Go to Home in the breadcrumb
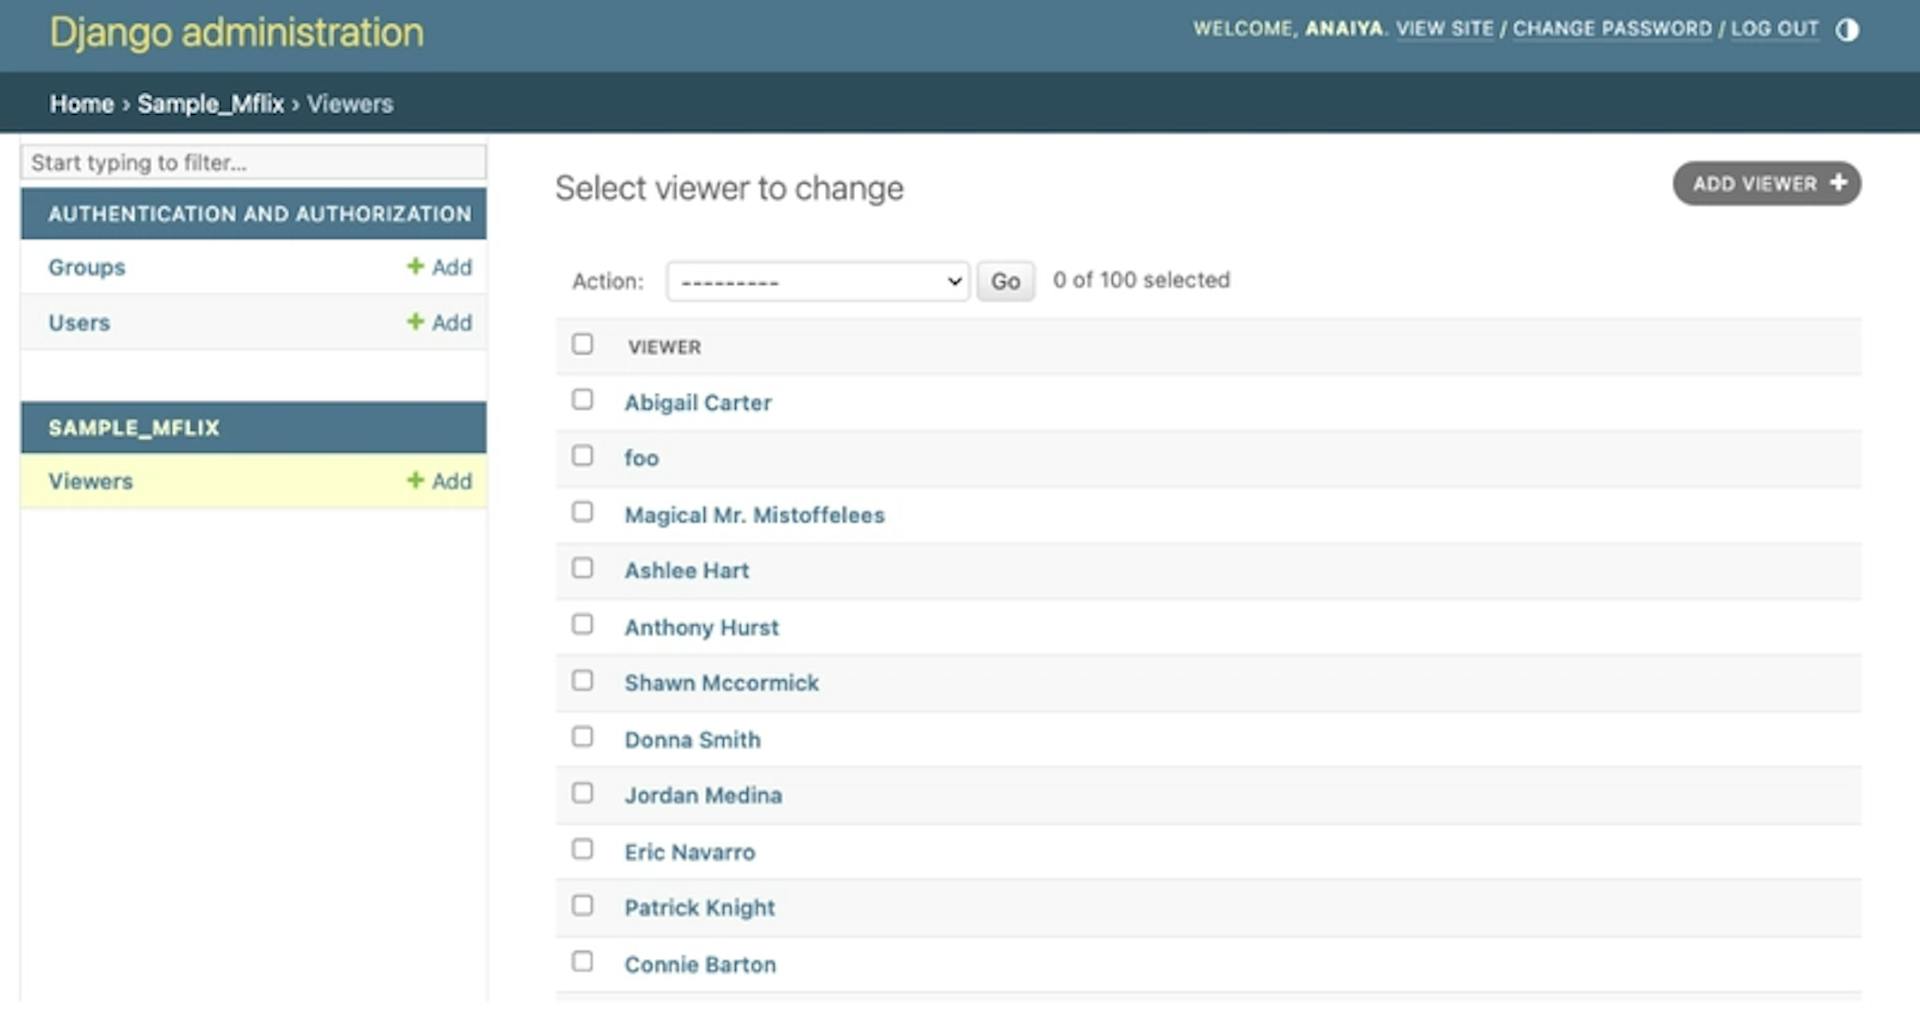 tap(82, 104)
